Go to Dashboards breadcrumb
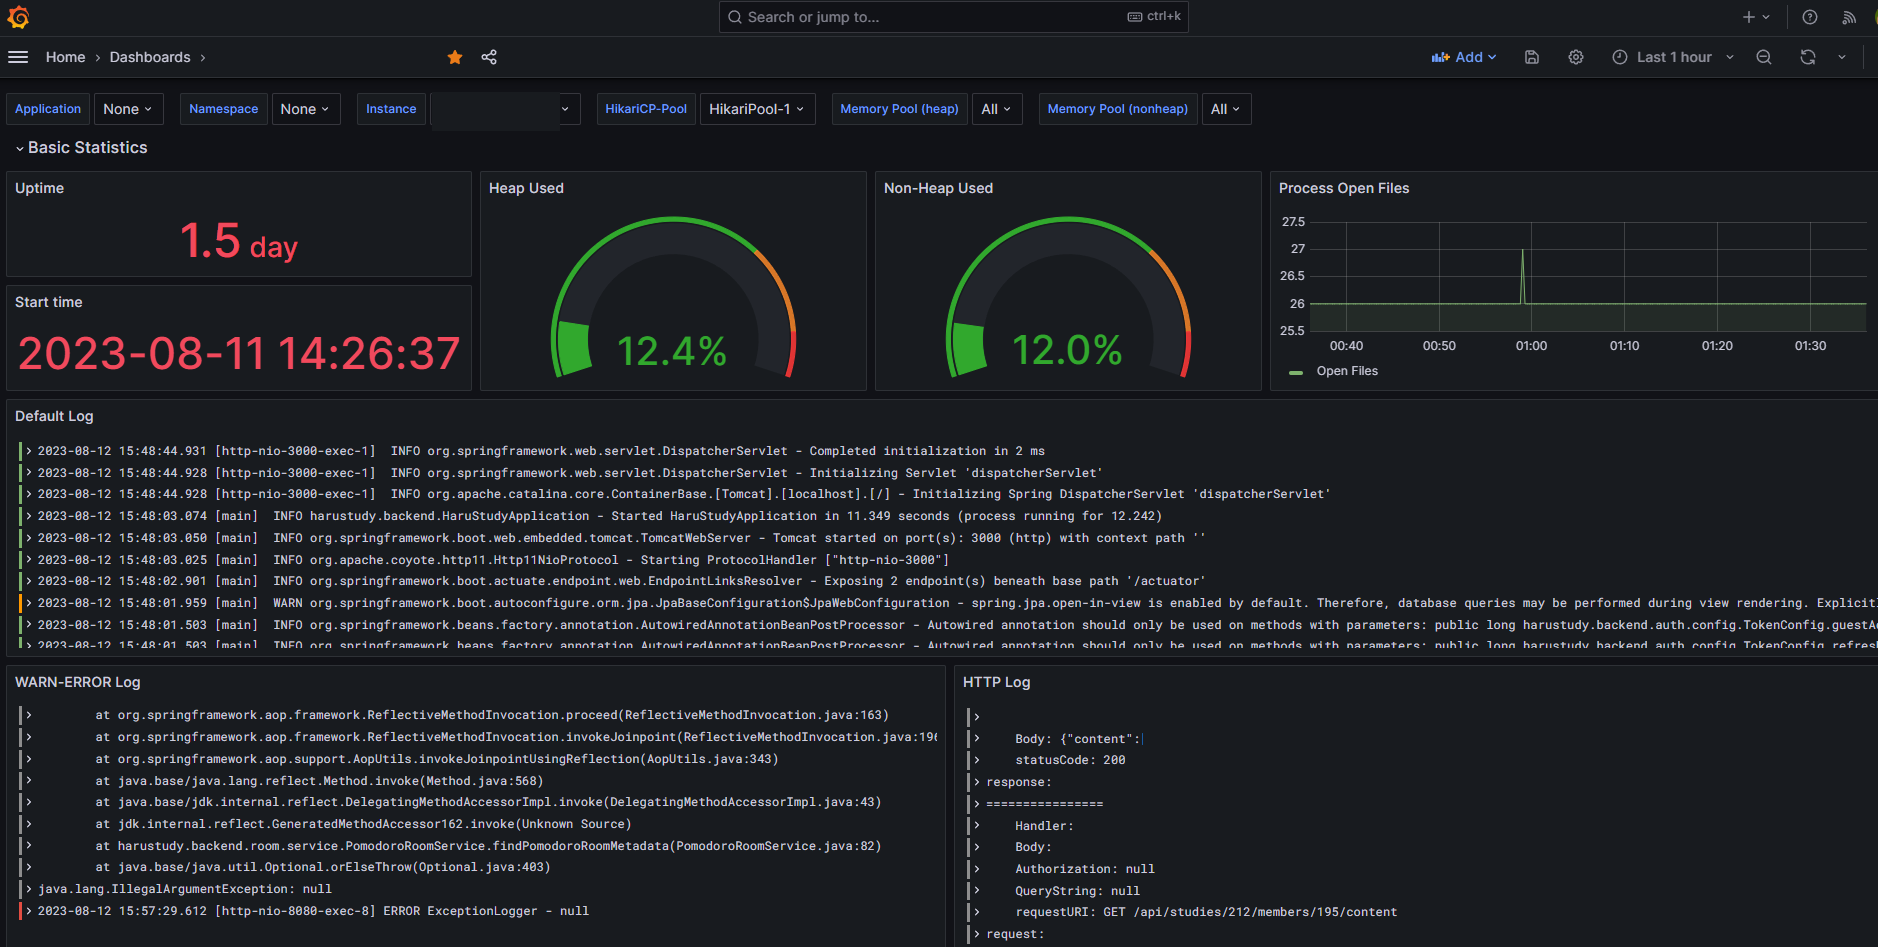The width and height of the screenshot is (1878, 947). (x=150, y=57)
